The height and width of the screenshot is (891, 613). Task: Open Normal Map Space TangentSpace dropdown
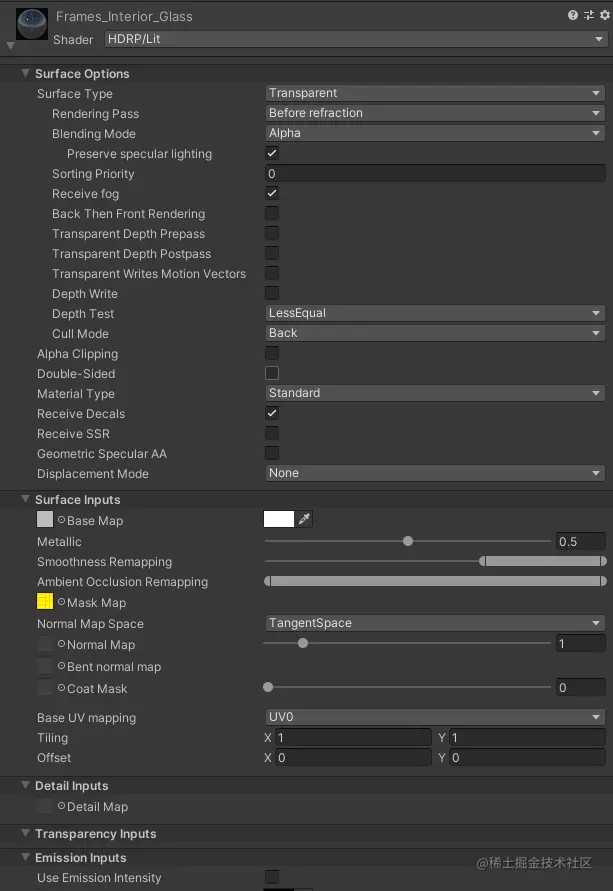coord(435,623)
